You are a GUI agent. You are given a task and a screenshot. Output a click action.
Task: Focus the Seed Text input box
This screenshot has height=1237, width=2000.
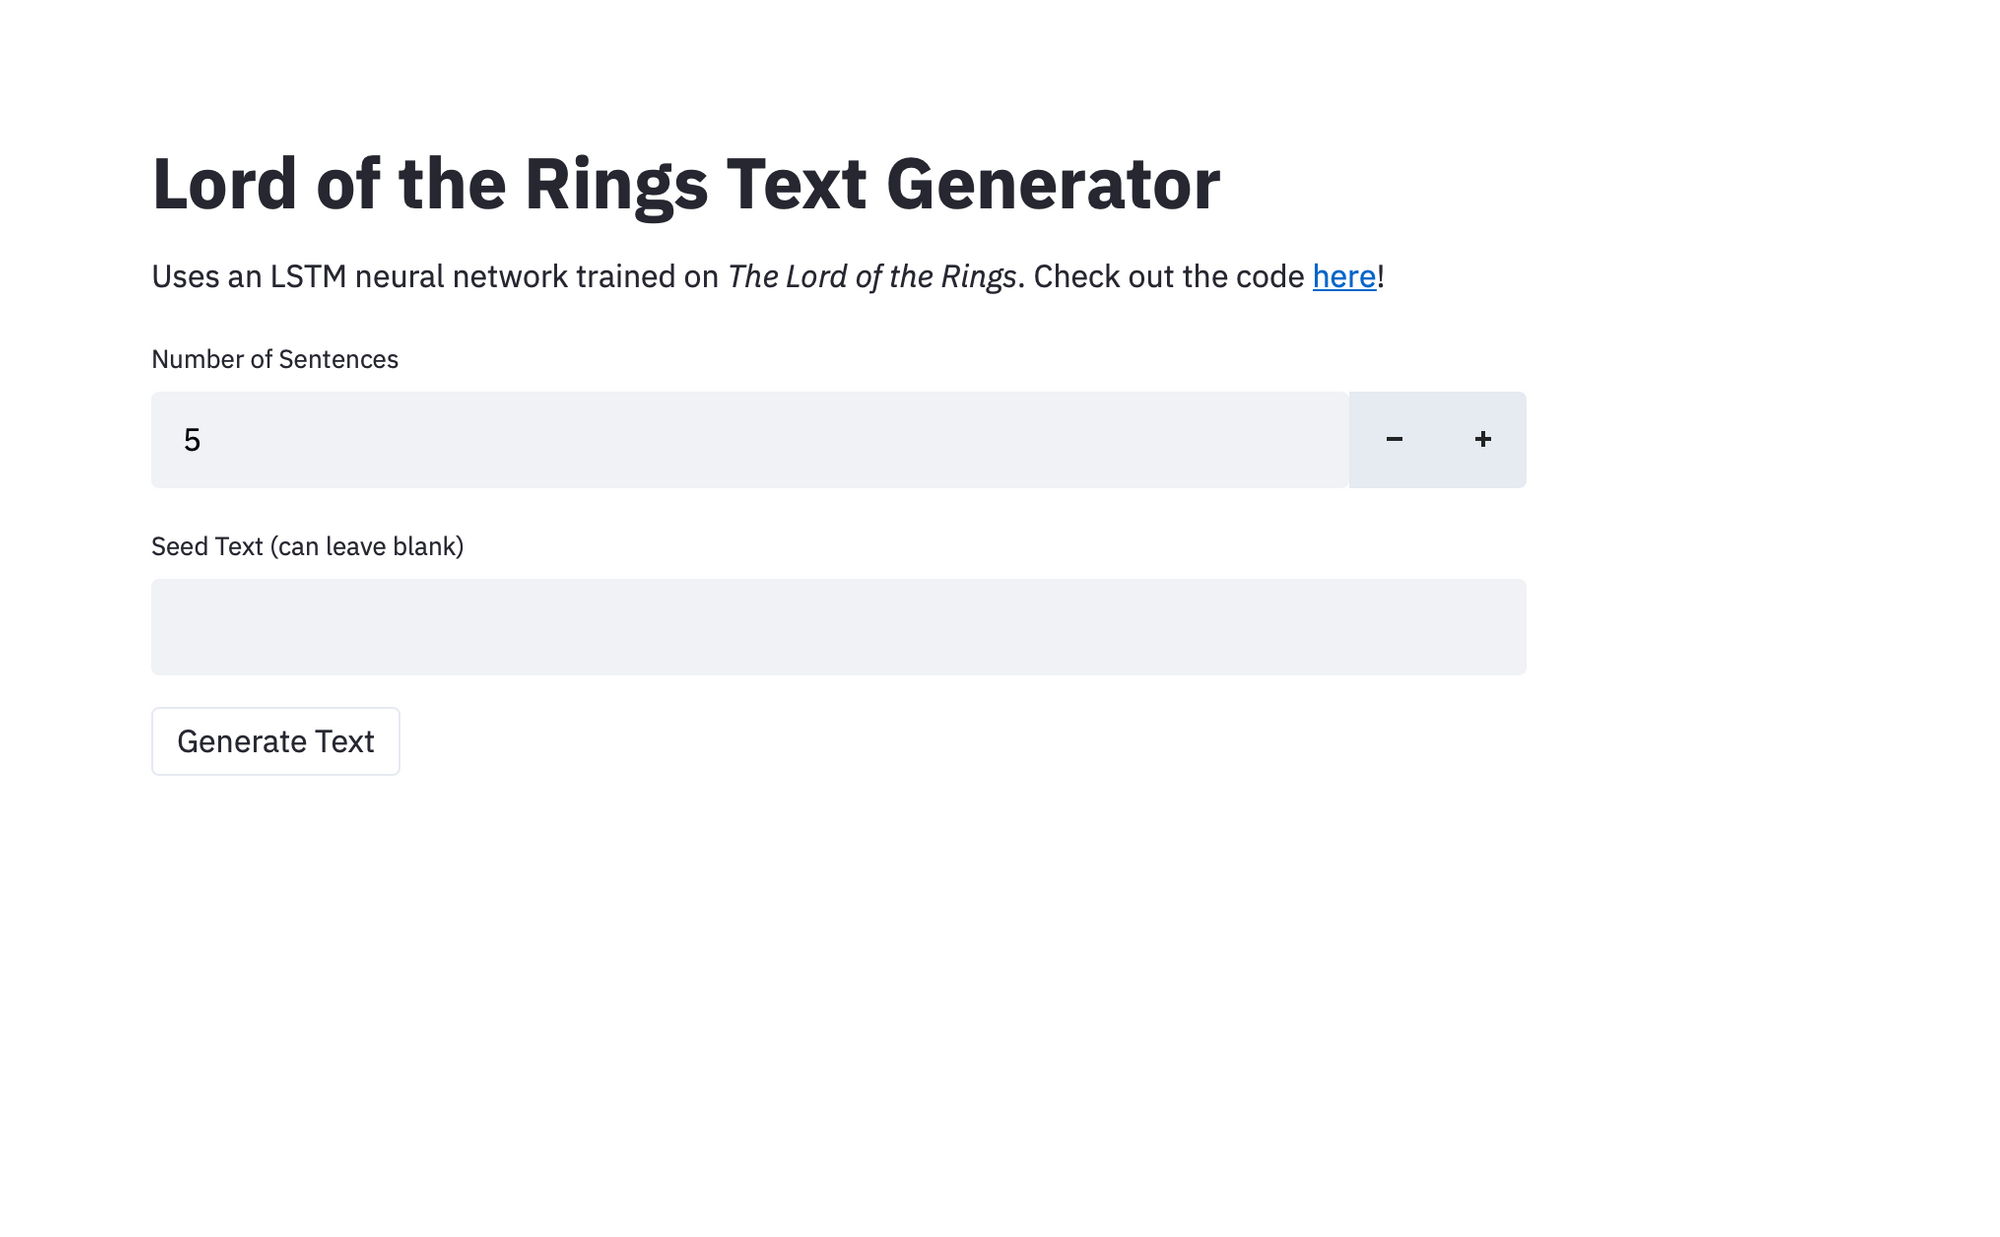tap(838, 627)
